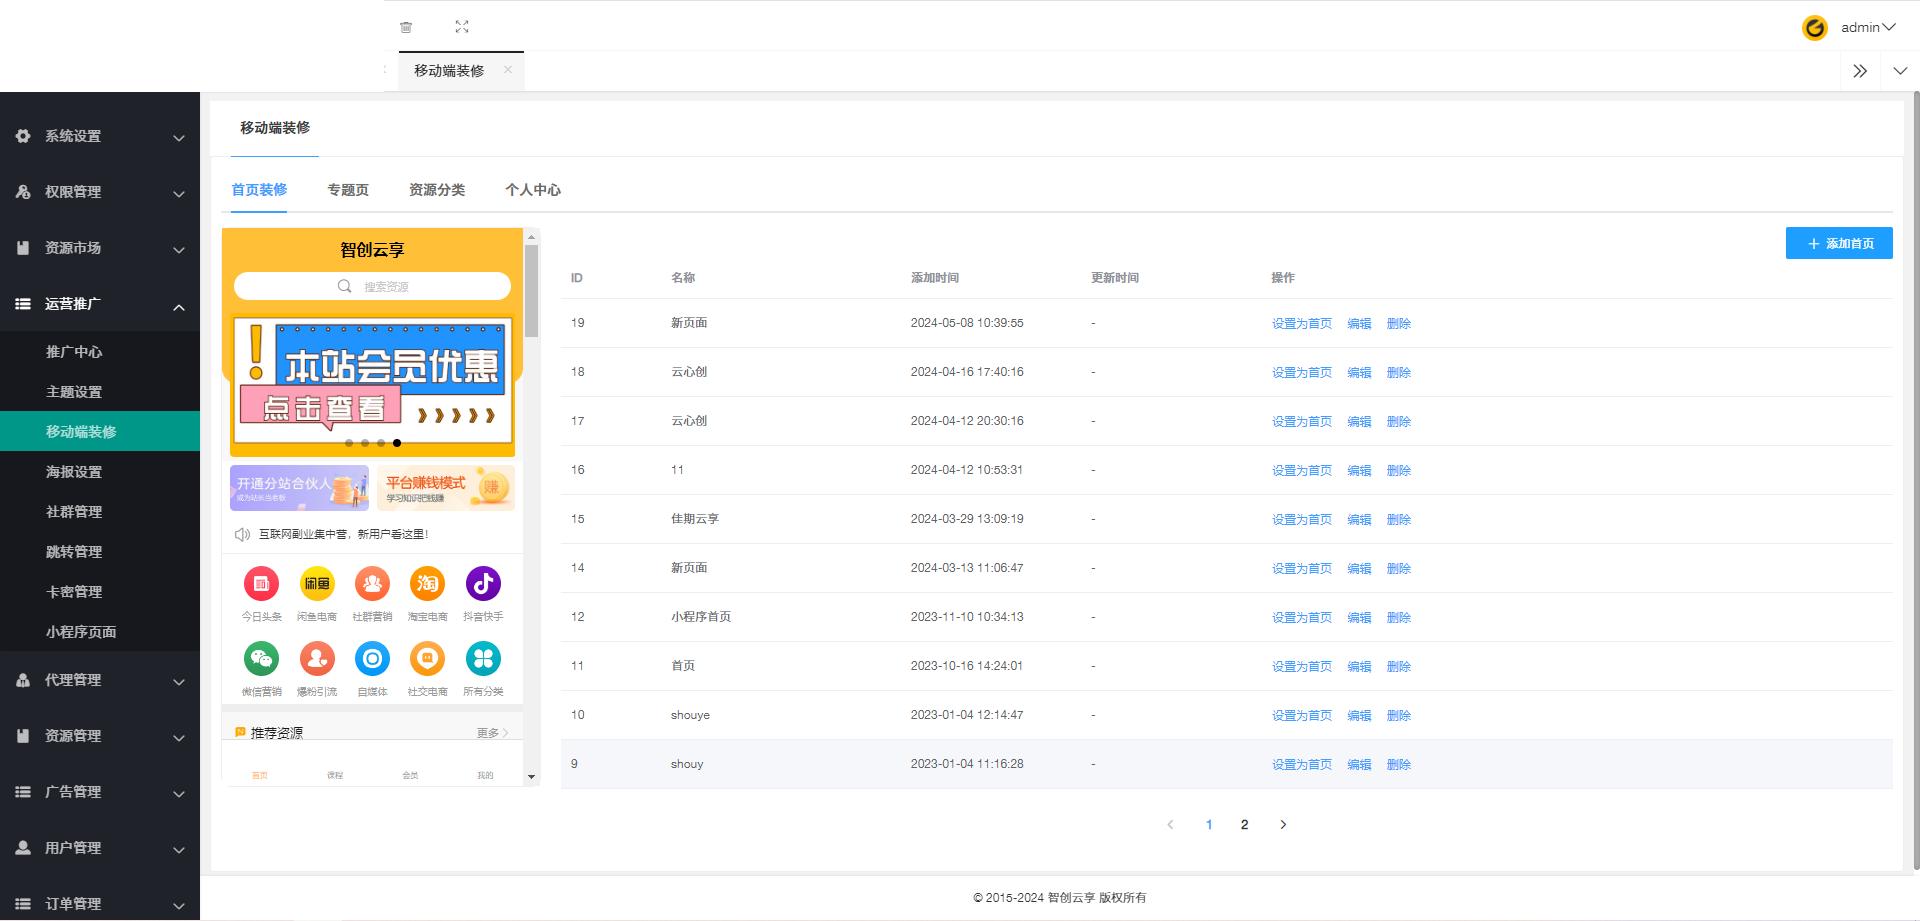Click the 抖音快手 TikTok icon in preview

[483, 584]
